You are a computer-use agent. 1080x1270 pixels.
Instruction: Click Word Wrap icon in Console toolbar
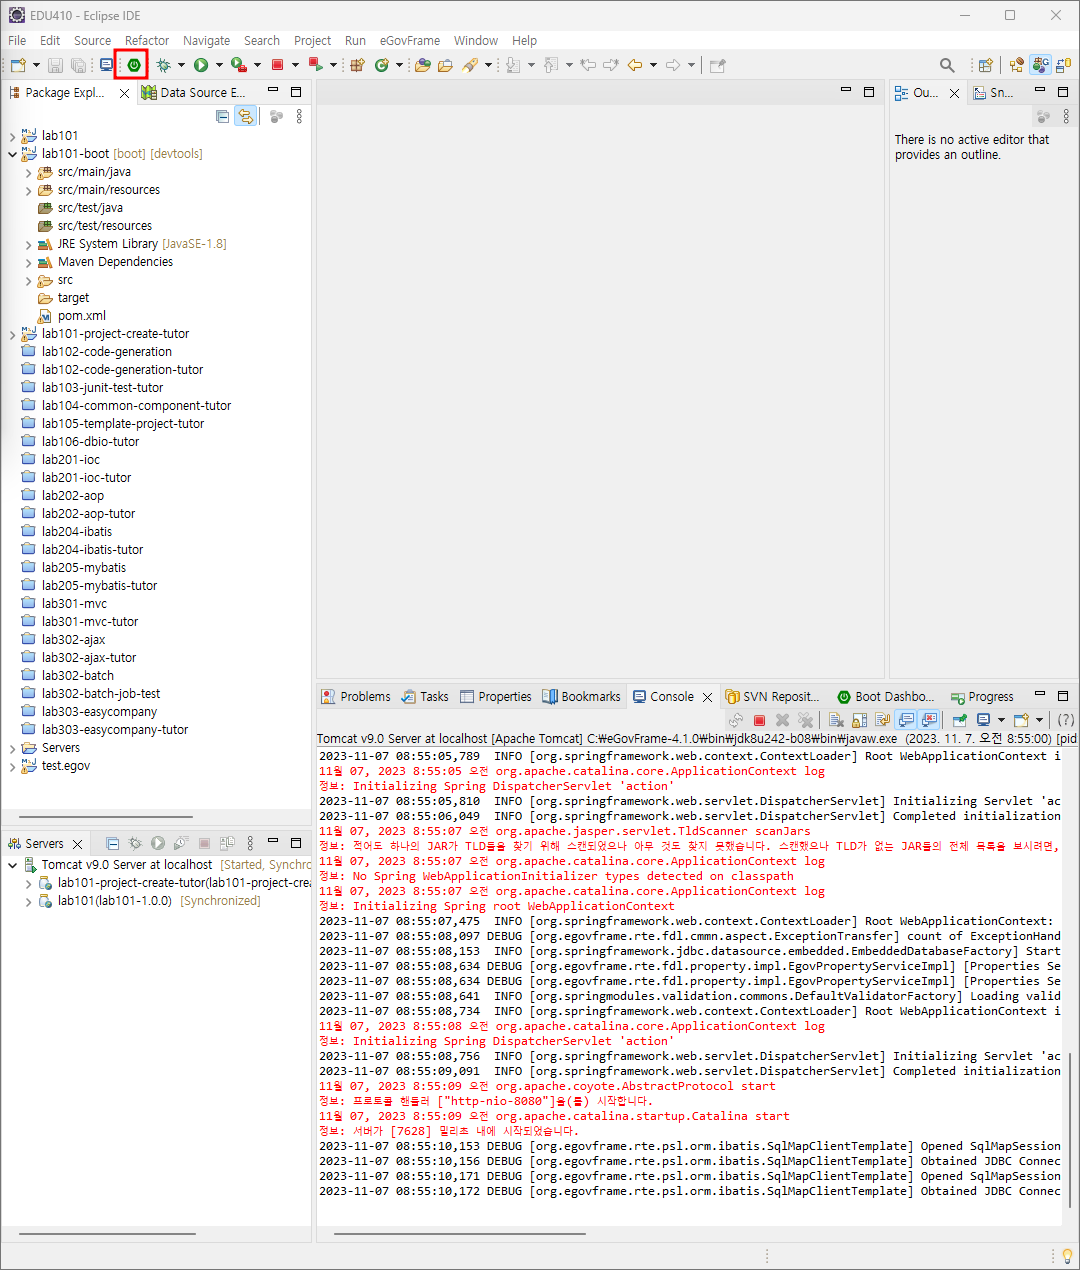click(882, 720)
